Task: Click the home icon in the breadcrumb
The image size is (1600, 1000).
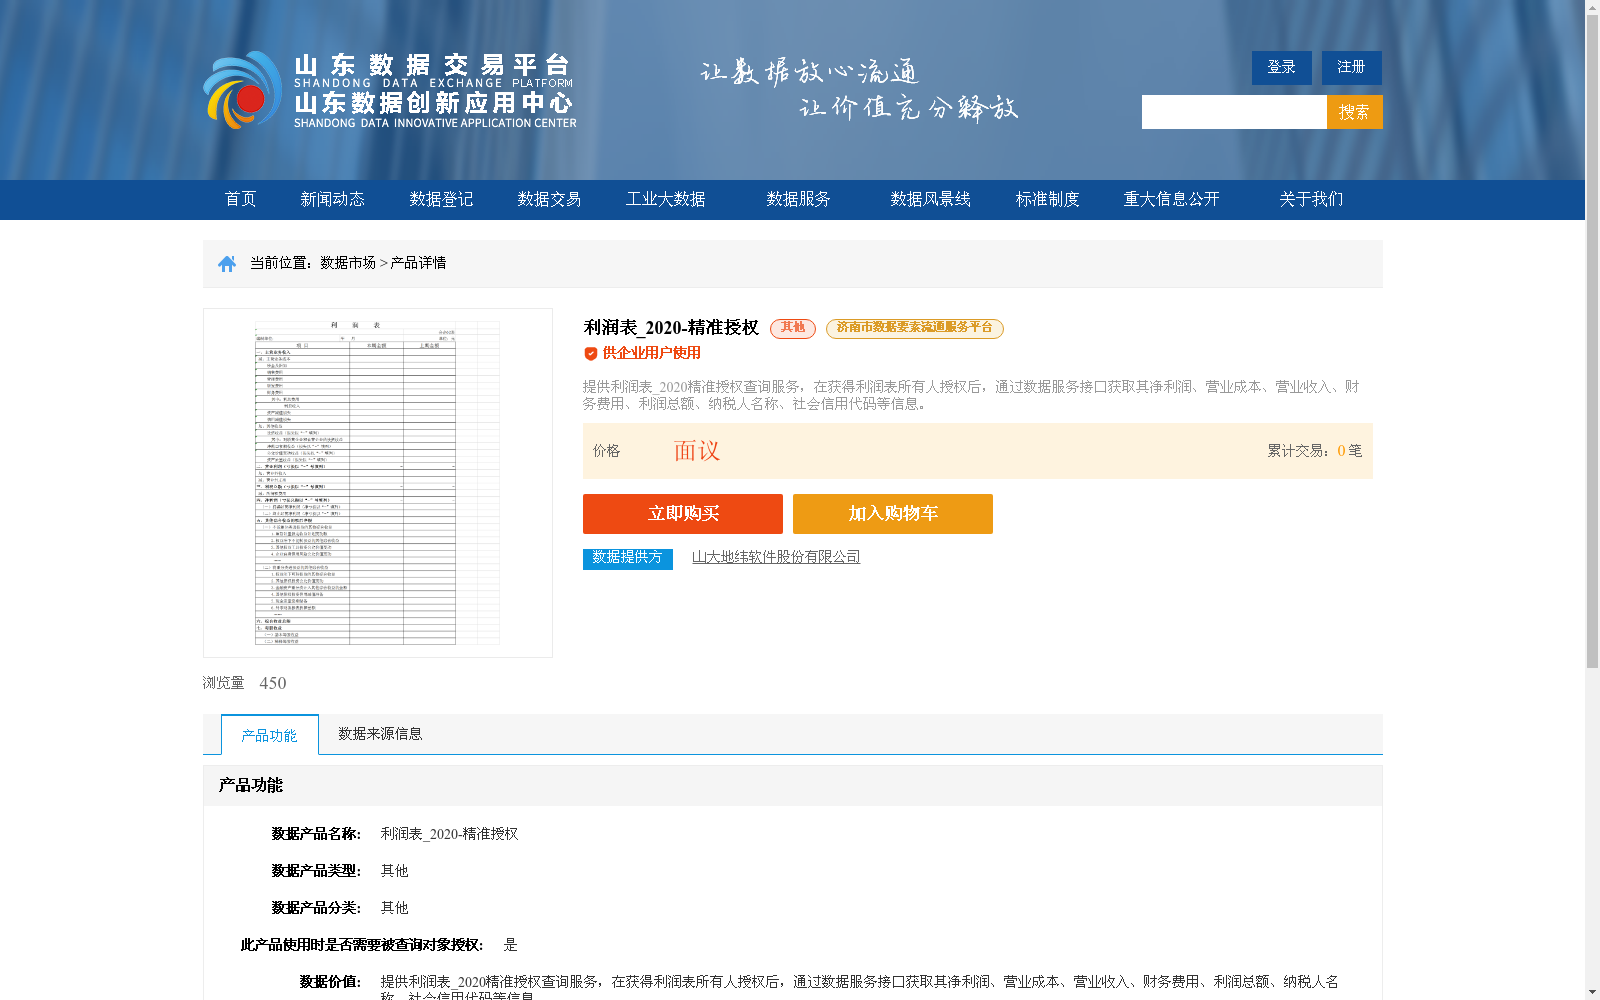Action: tap(227, 264)
